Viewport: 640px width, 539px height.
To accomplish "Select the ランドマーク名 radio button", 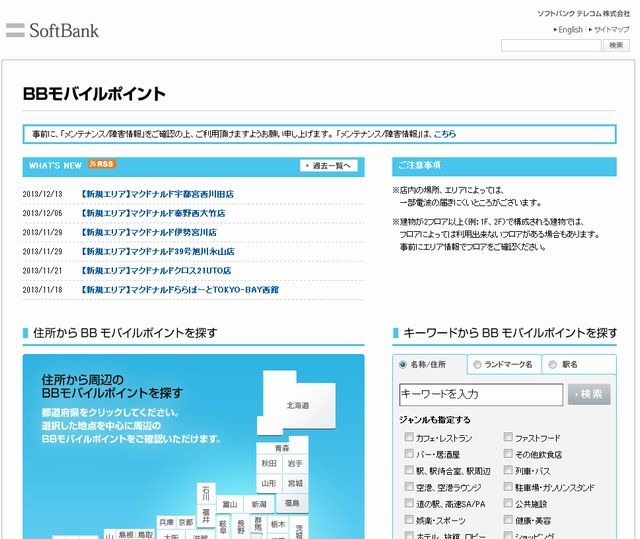I will (x=477, y=364).
